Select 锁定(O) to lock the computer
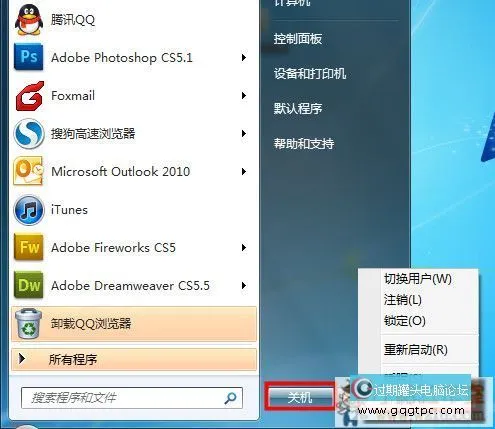 coord(405,321)
